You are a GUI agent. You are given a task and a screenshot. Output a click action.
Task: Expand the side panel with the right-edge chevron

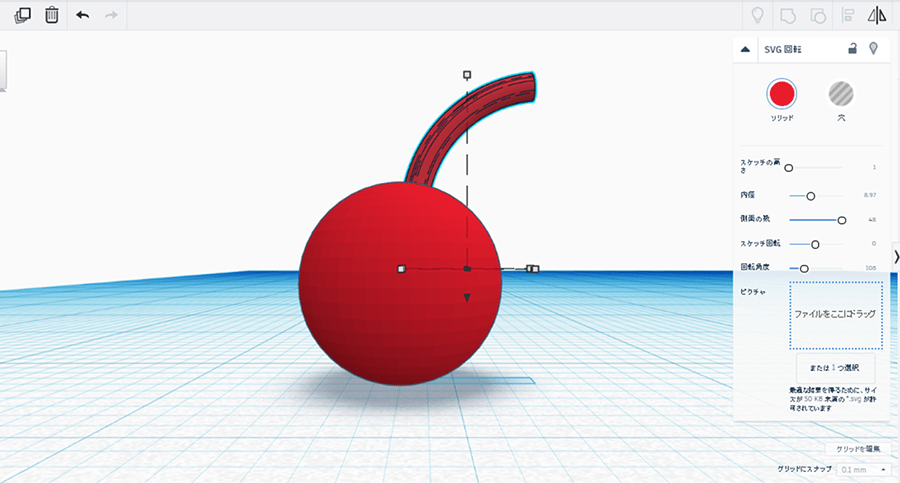(896, 257)
